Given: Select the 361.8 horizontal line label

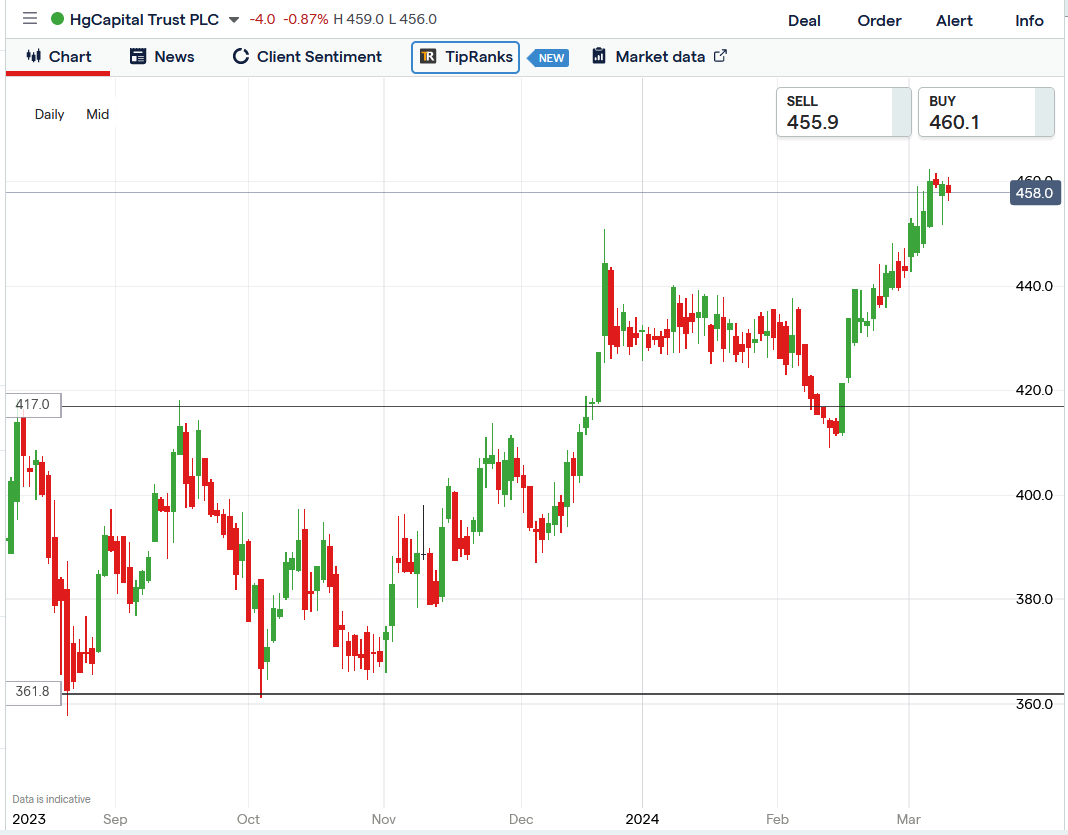Looking at the screenshot, I should [33, 692].
